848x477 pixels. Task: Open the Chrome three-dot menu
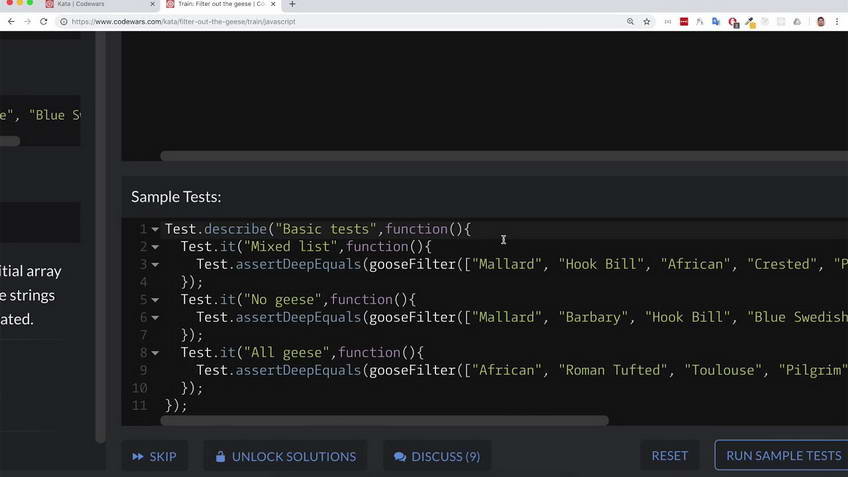point(837,22)
